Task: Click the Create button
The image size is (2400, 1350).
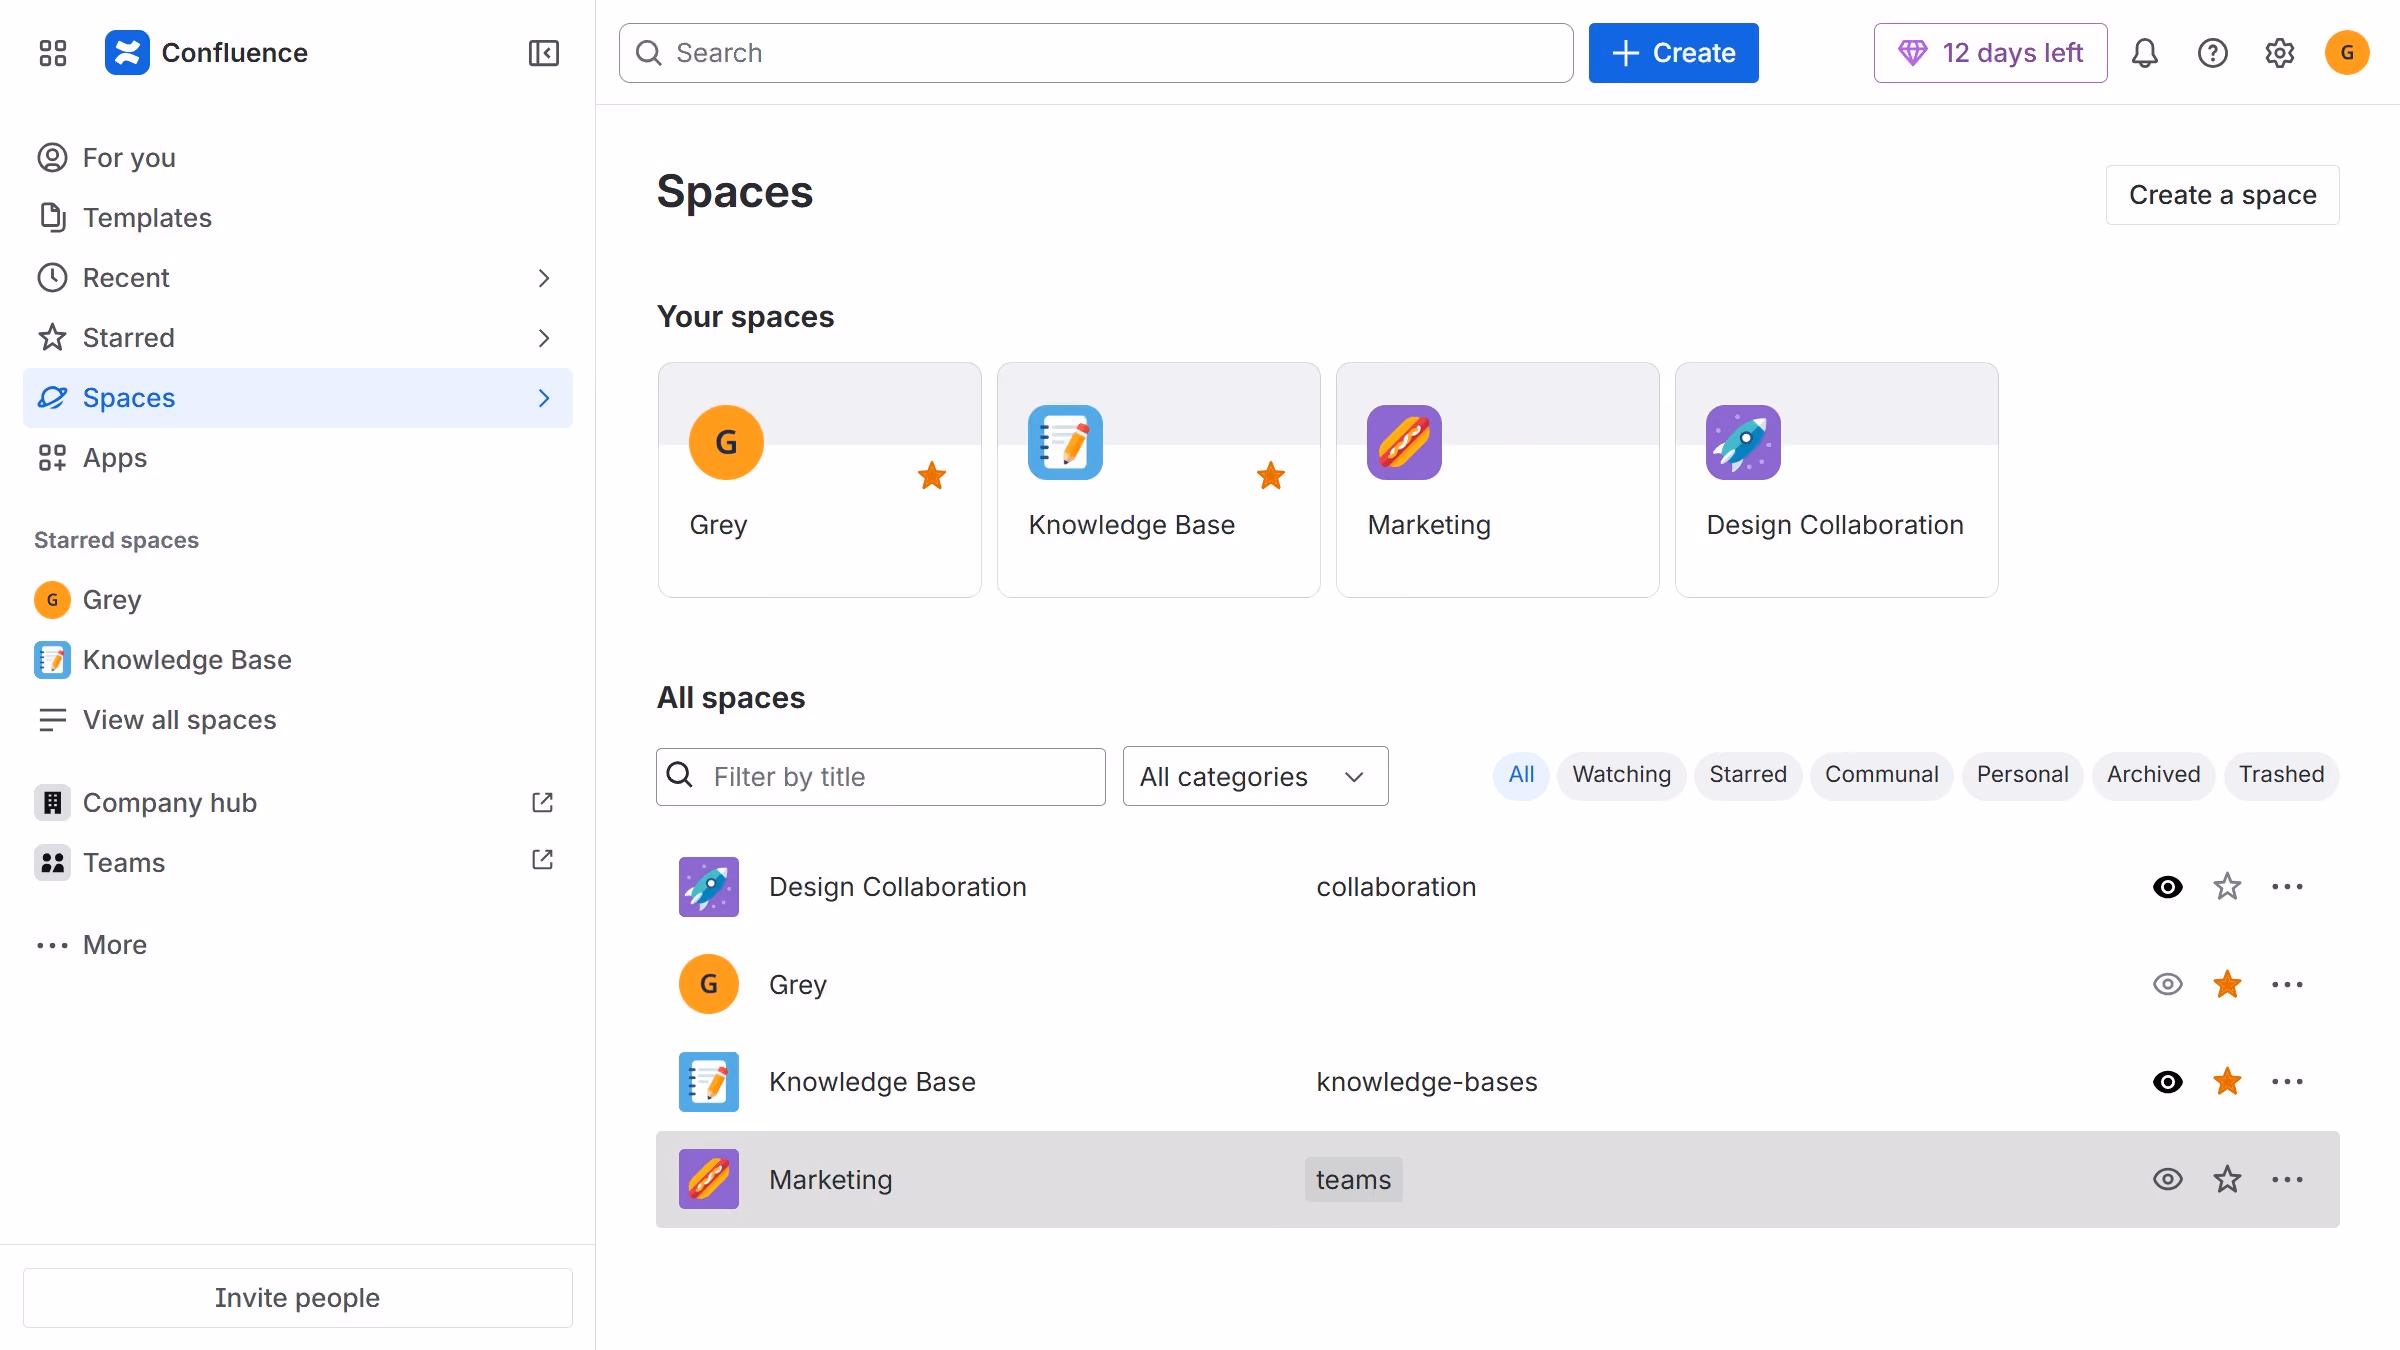Action: coord(1673,53)
